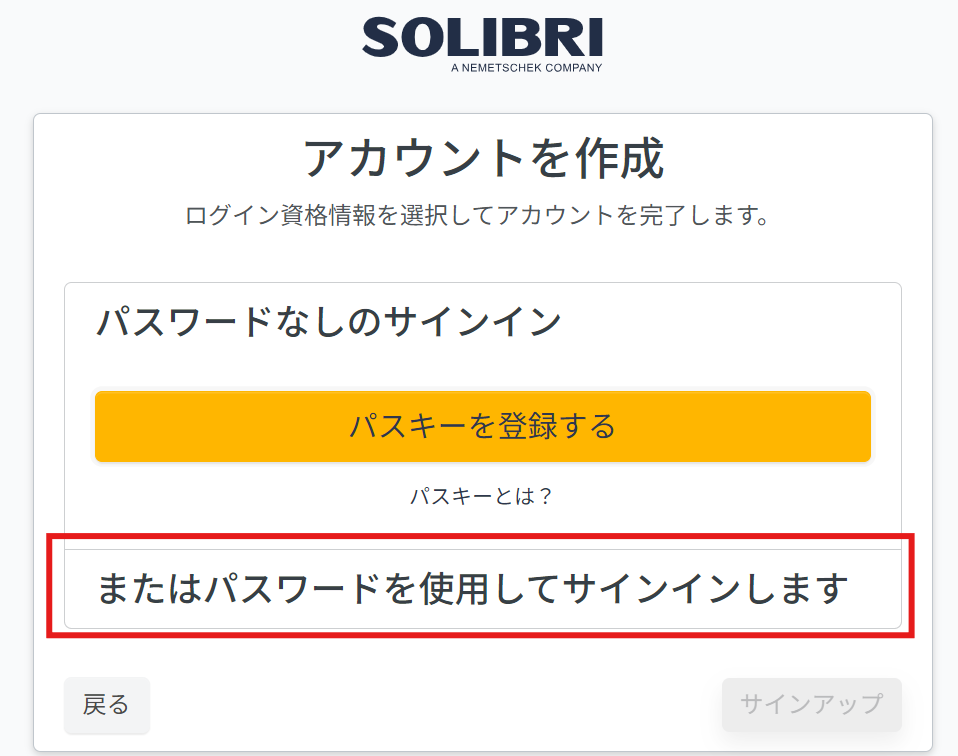Viewport: 958px width, 756px height.
Task: Open the パスキーとは？ help link
Action: (x=481, y=496)
